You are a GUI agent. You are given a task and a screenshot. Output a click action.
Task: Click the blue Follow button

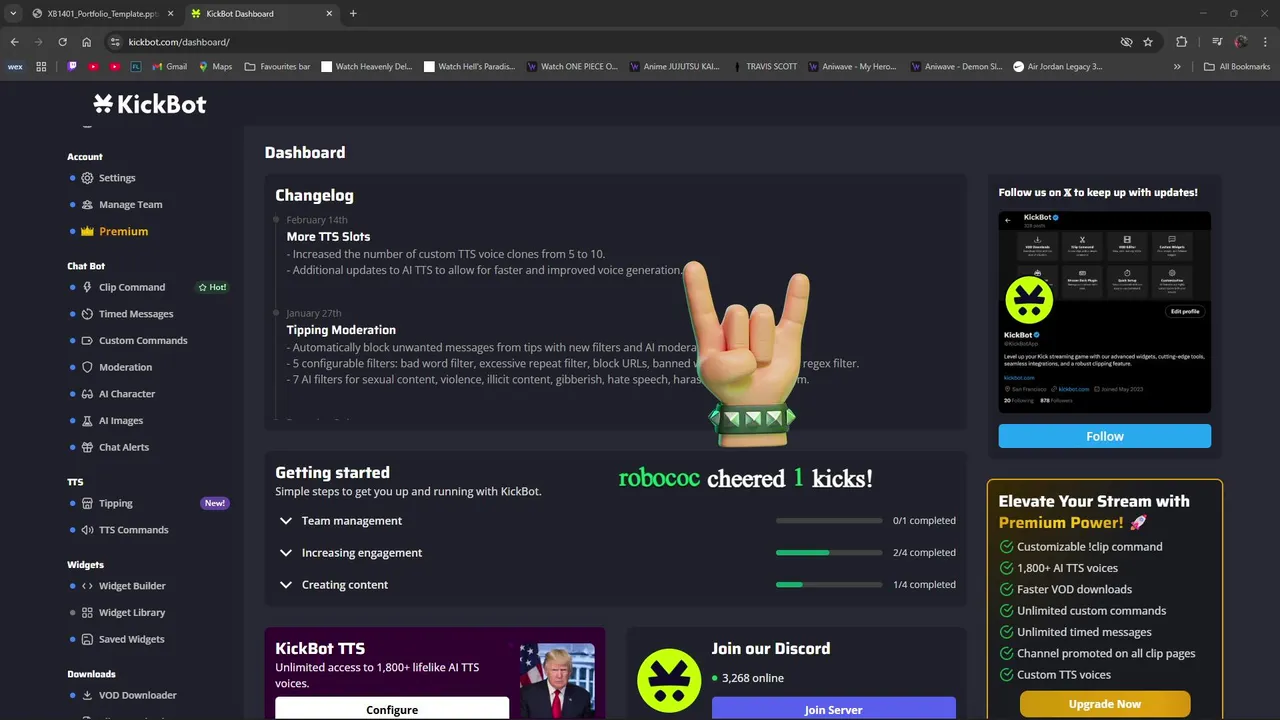click(x=1104, y=436)
